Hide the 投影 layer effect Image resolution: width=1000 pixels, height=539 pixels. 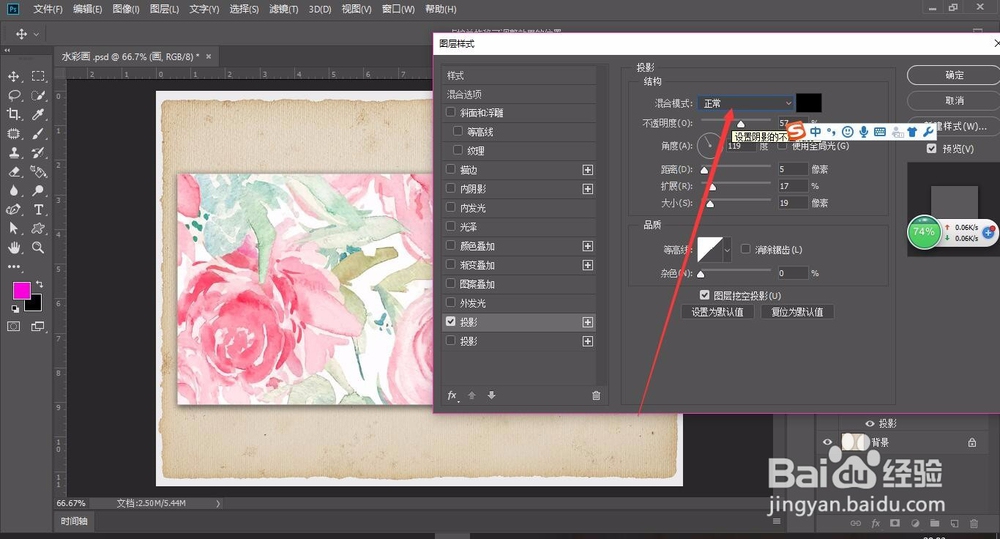(x=869, y=424)
